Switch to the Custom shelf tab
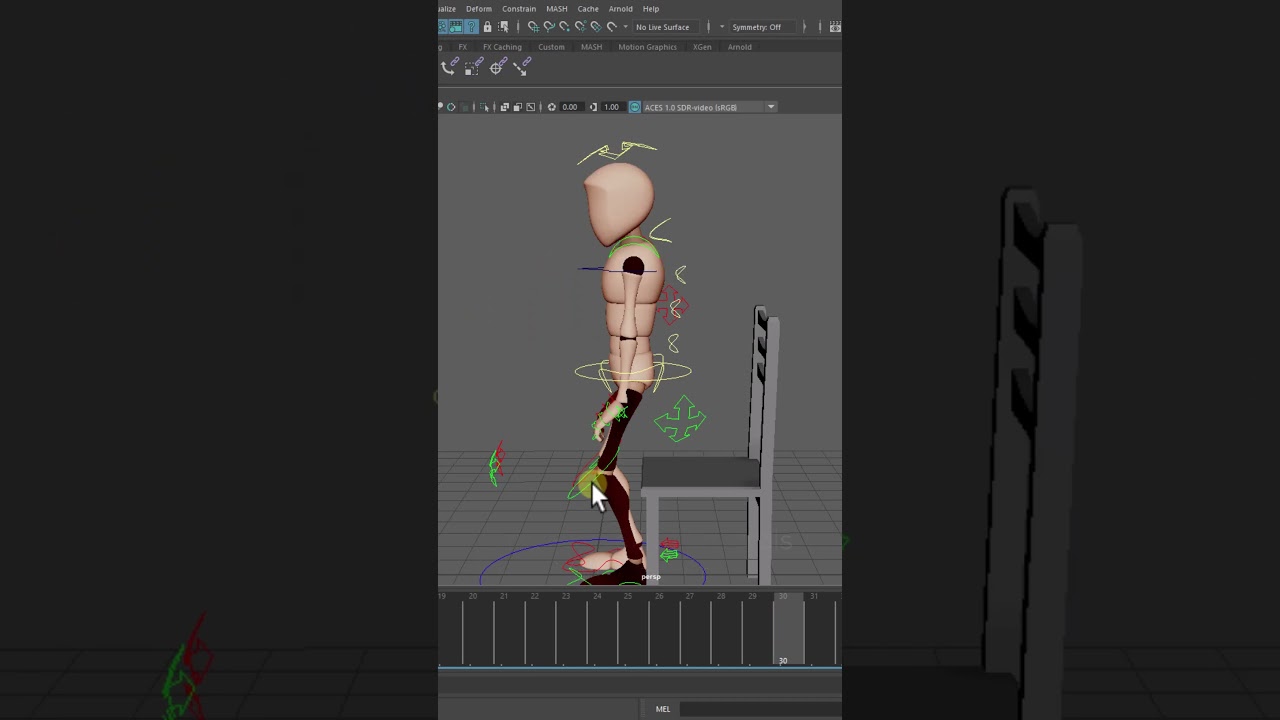 (x=551, y=47)
